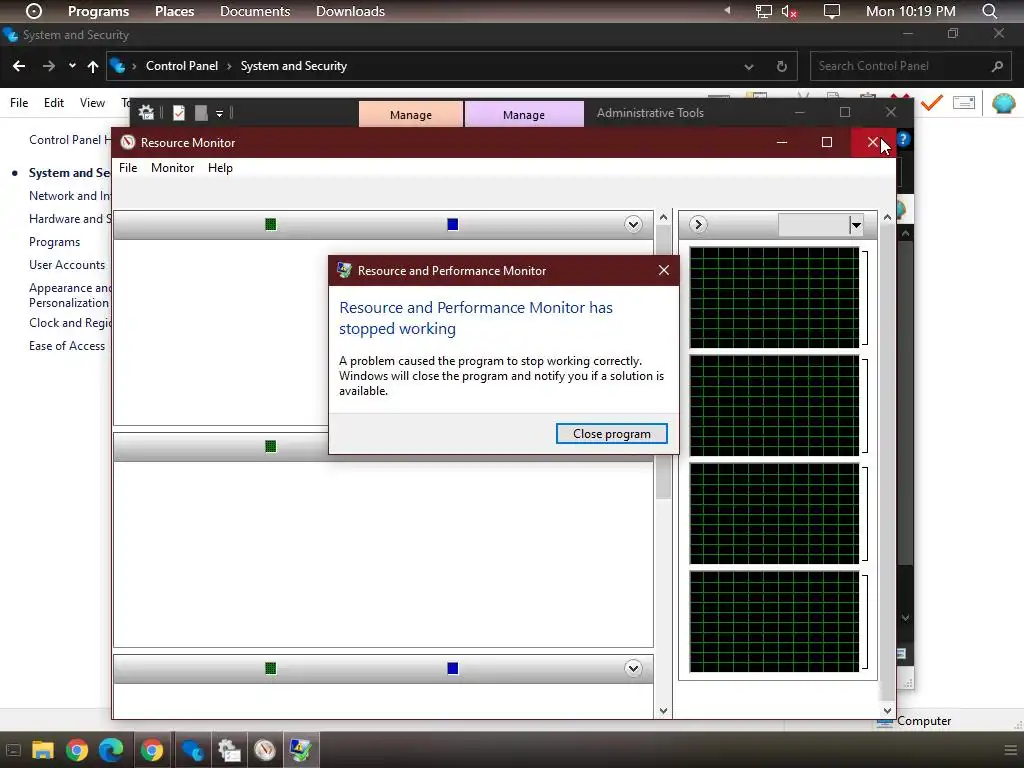Open the View menu in Control Panel window
The height and width of the screenshot is (768, 1024).
[92, 103]
